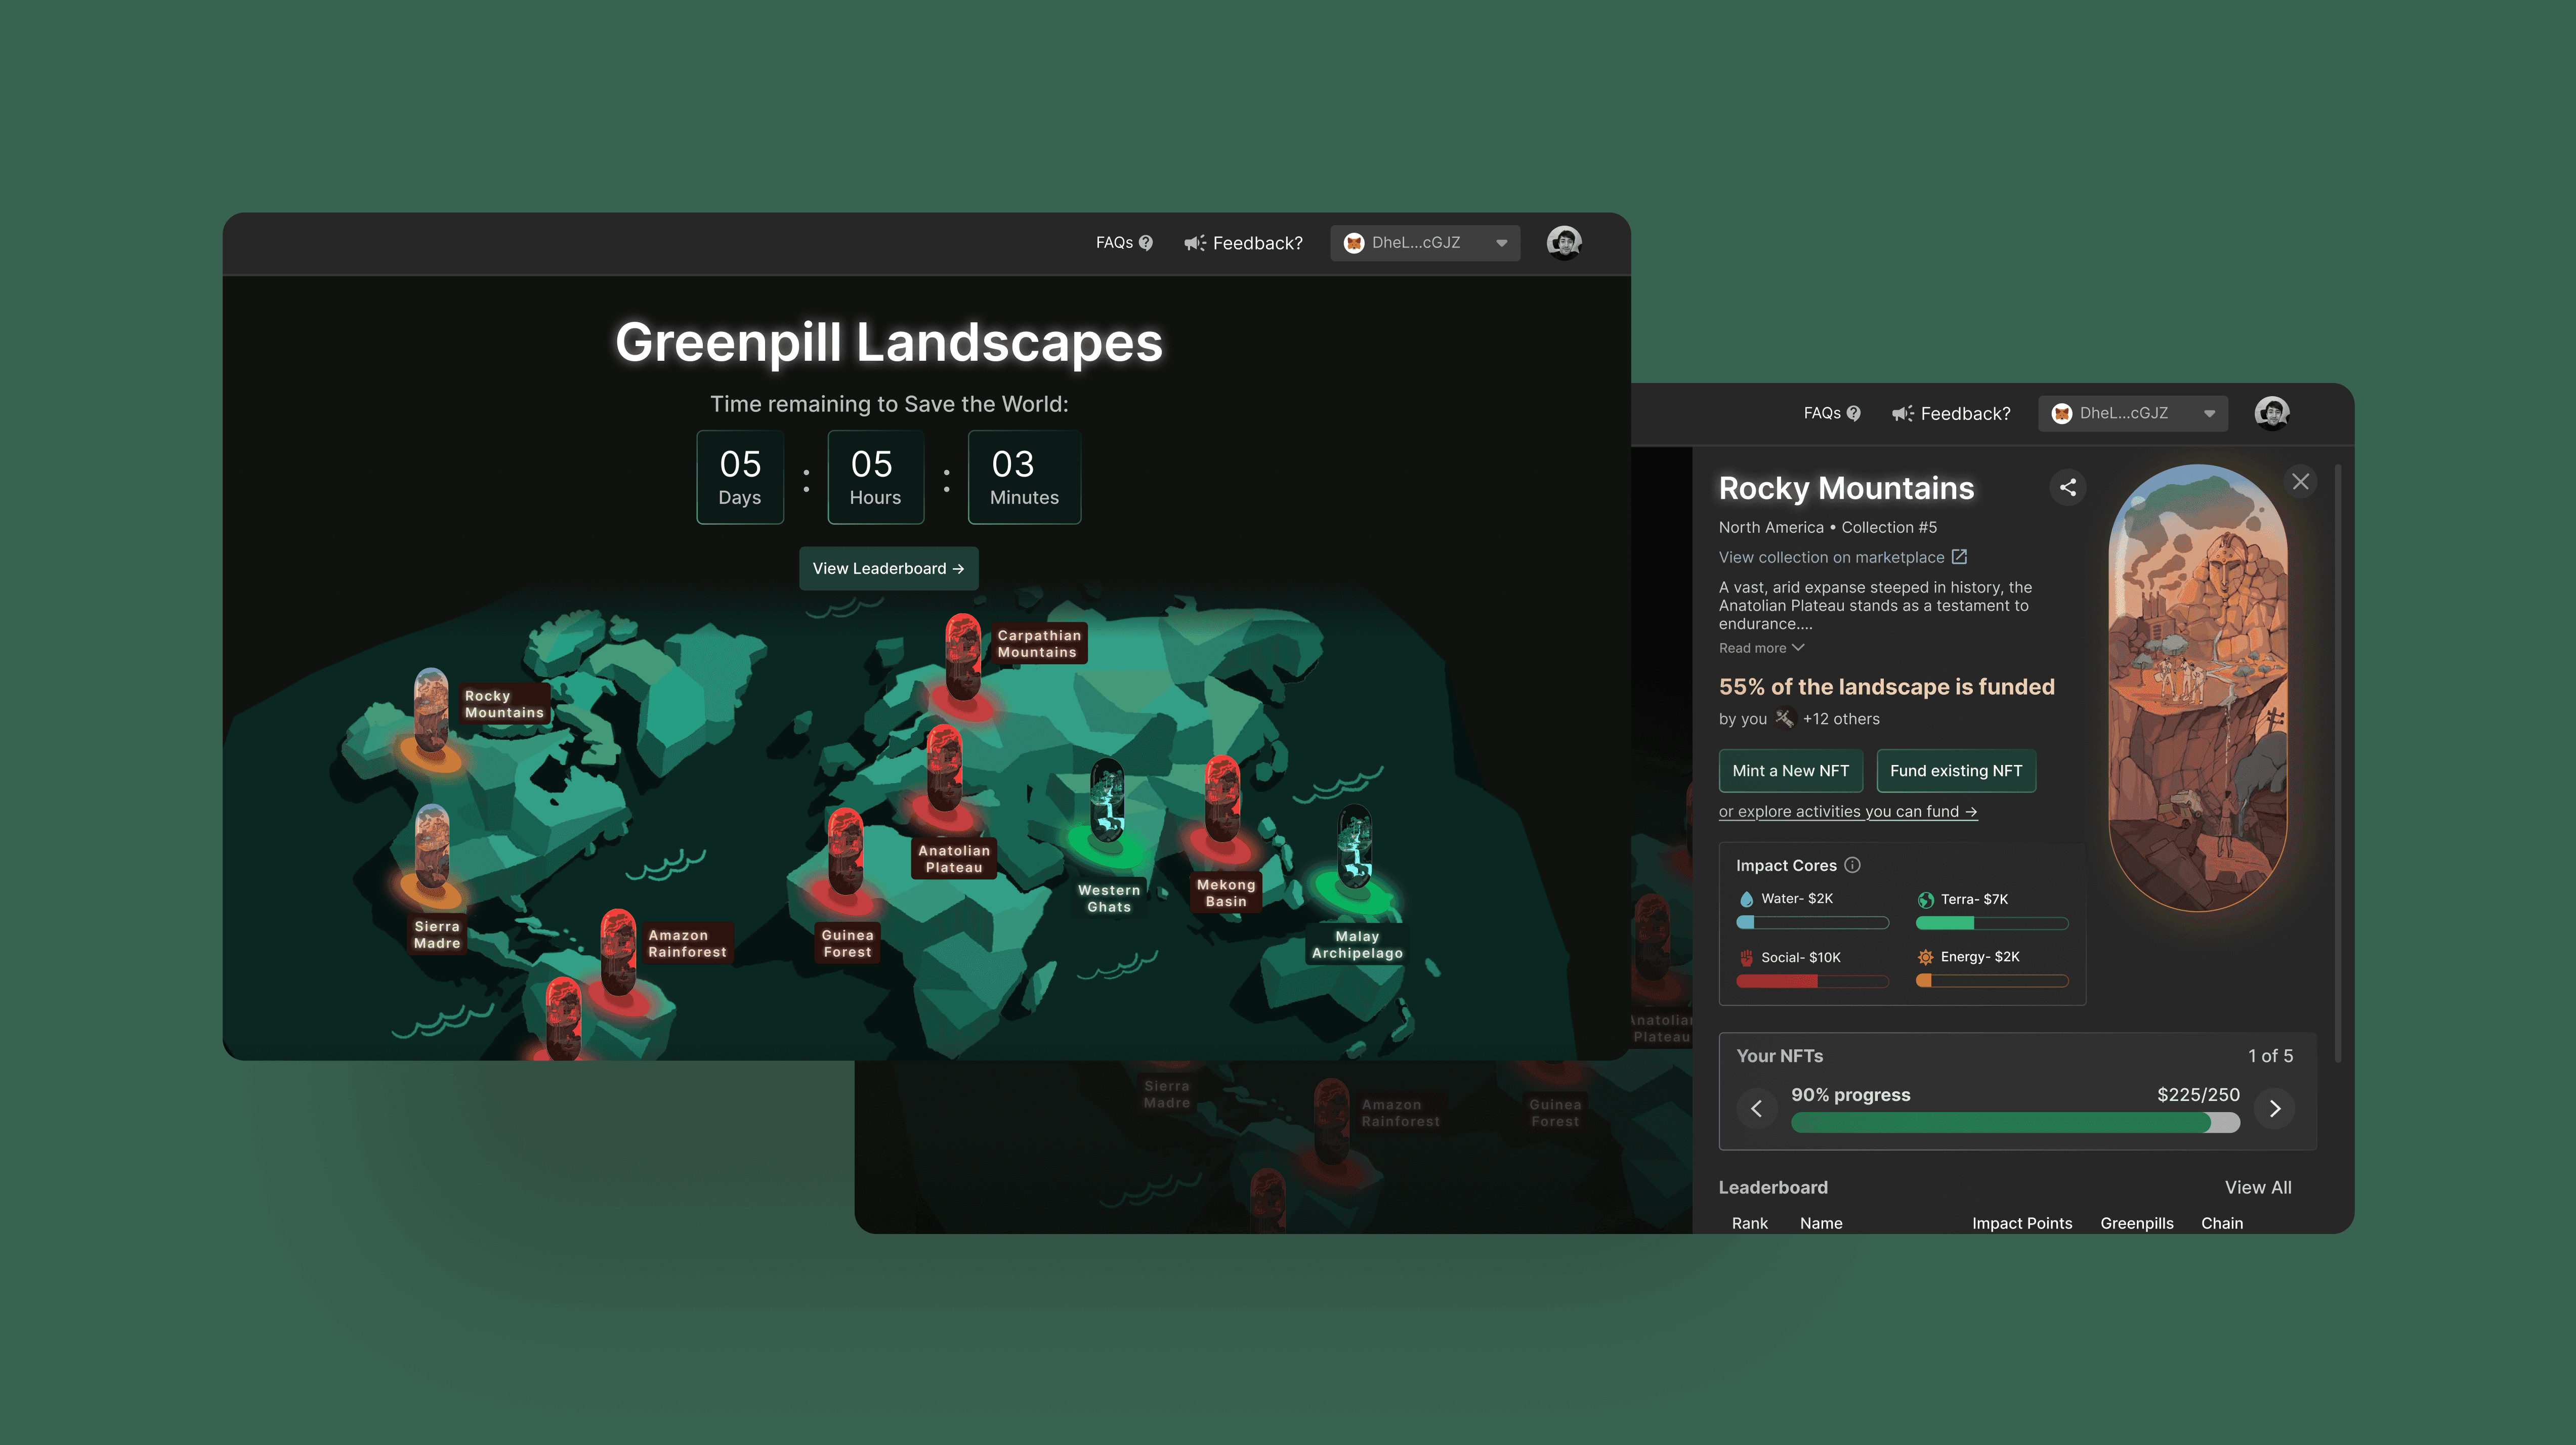This screenshot has width=2576, height=1445.
Task: Expand the Read more description text
Action: coord(1760,648)
